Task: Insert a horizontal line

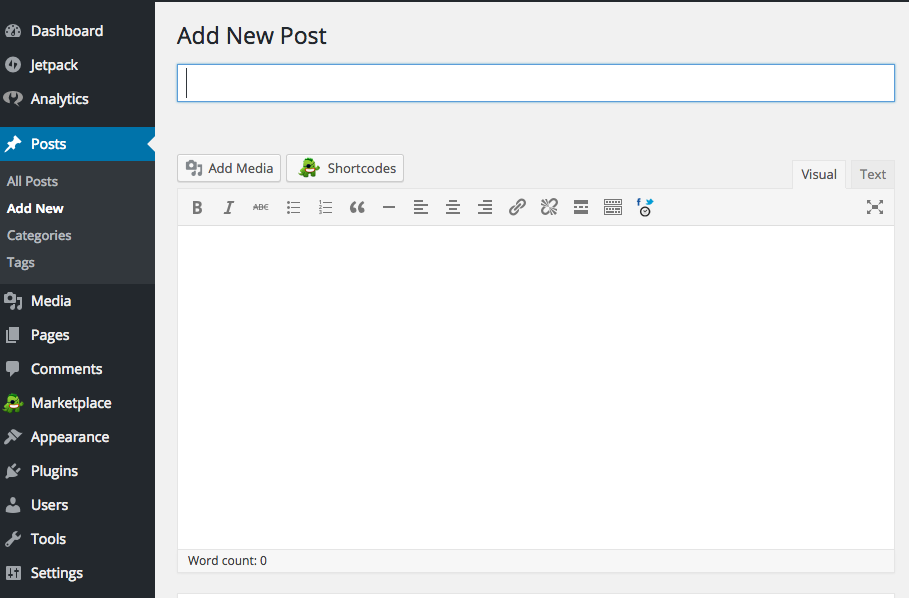Action: (389, 207)
